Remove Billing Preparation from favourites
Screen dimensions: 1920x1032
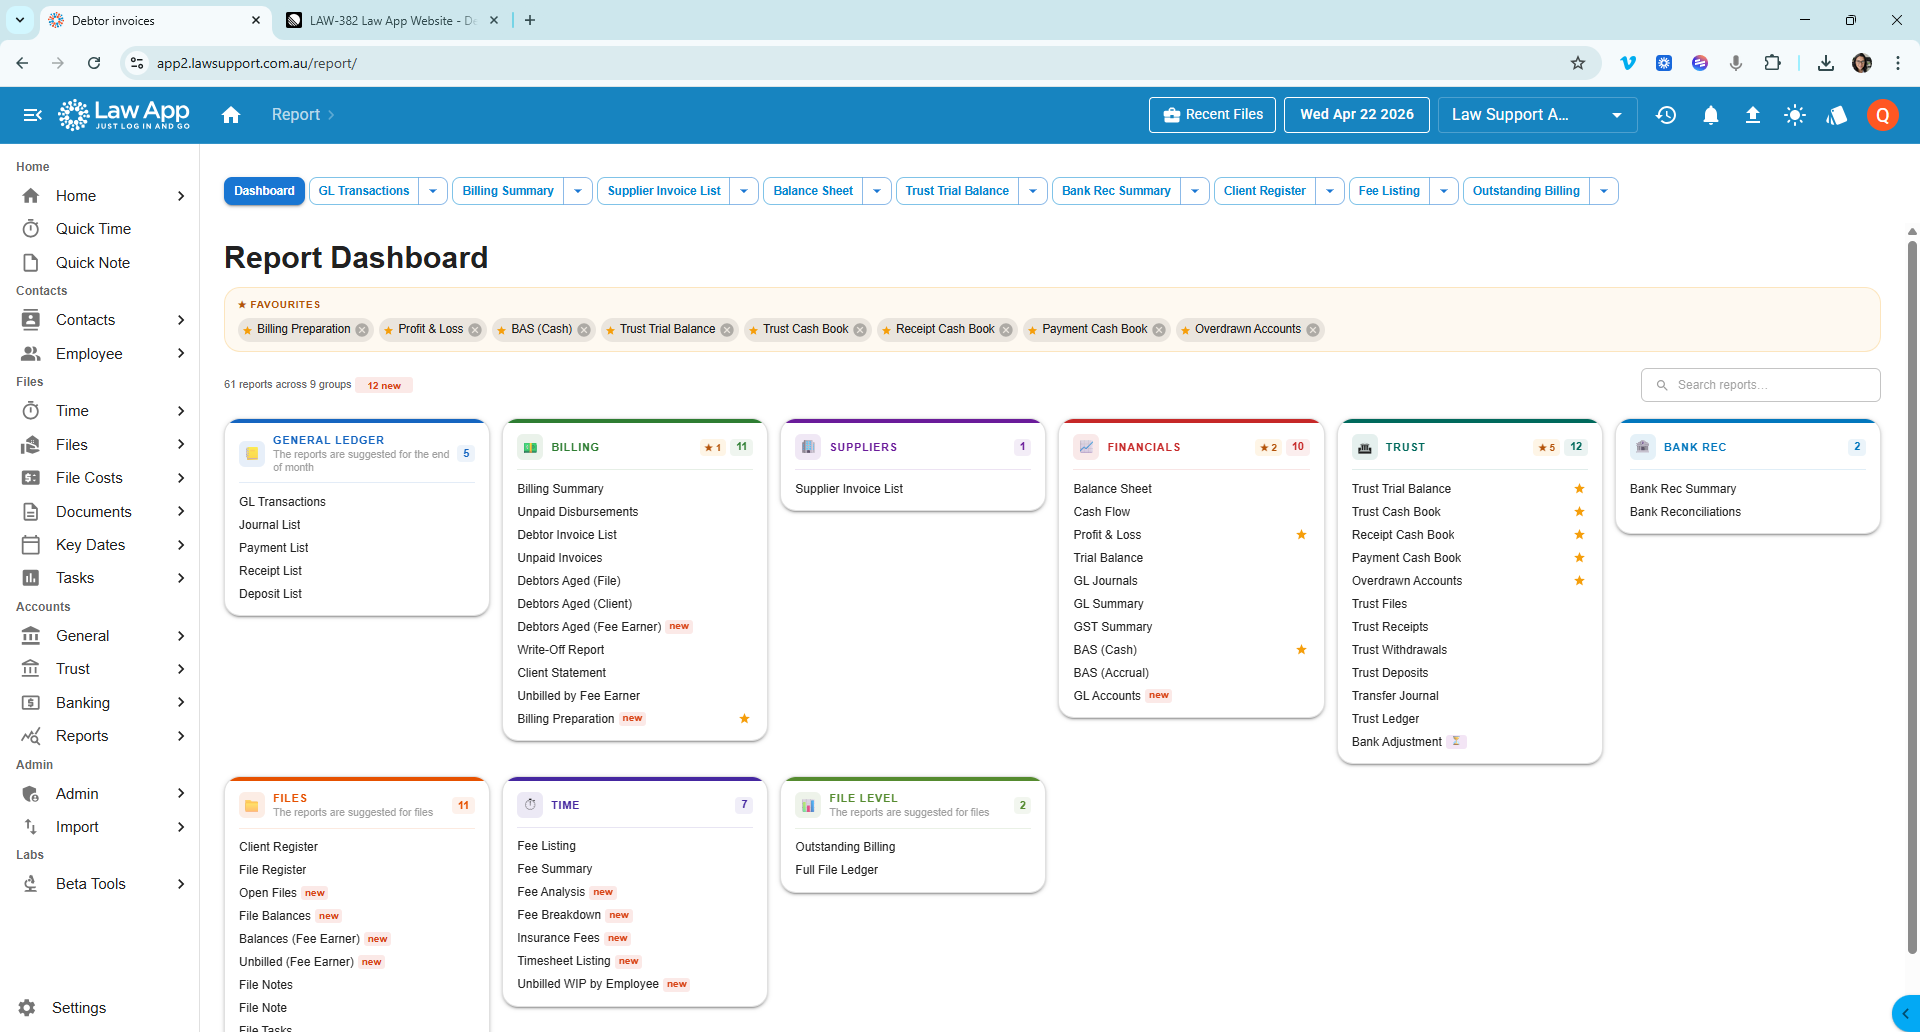[362, 330]
